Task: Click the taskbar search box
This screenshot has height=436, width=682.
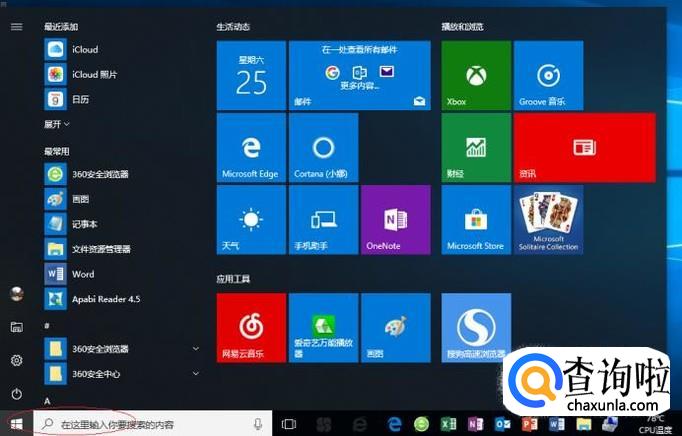Action: point(153,424)
